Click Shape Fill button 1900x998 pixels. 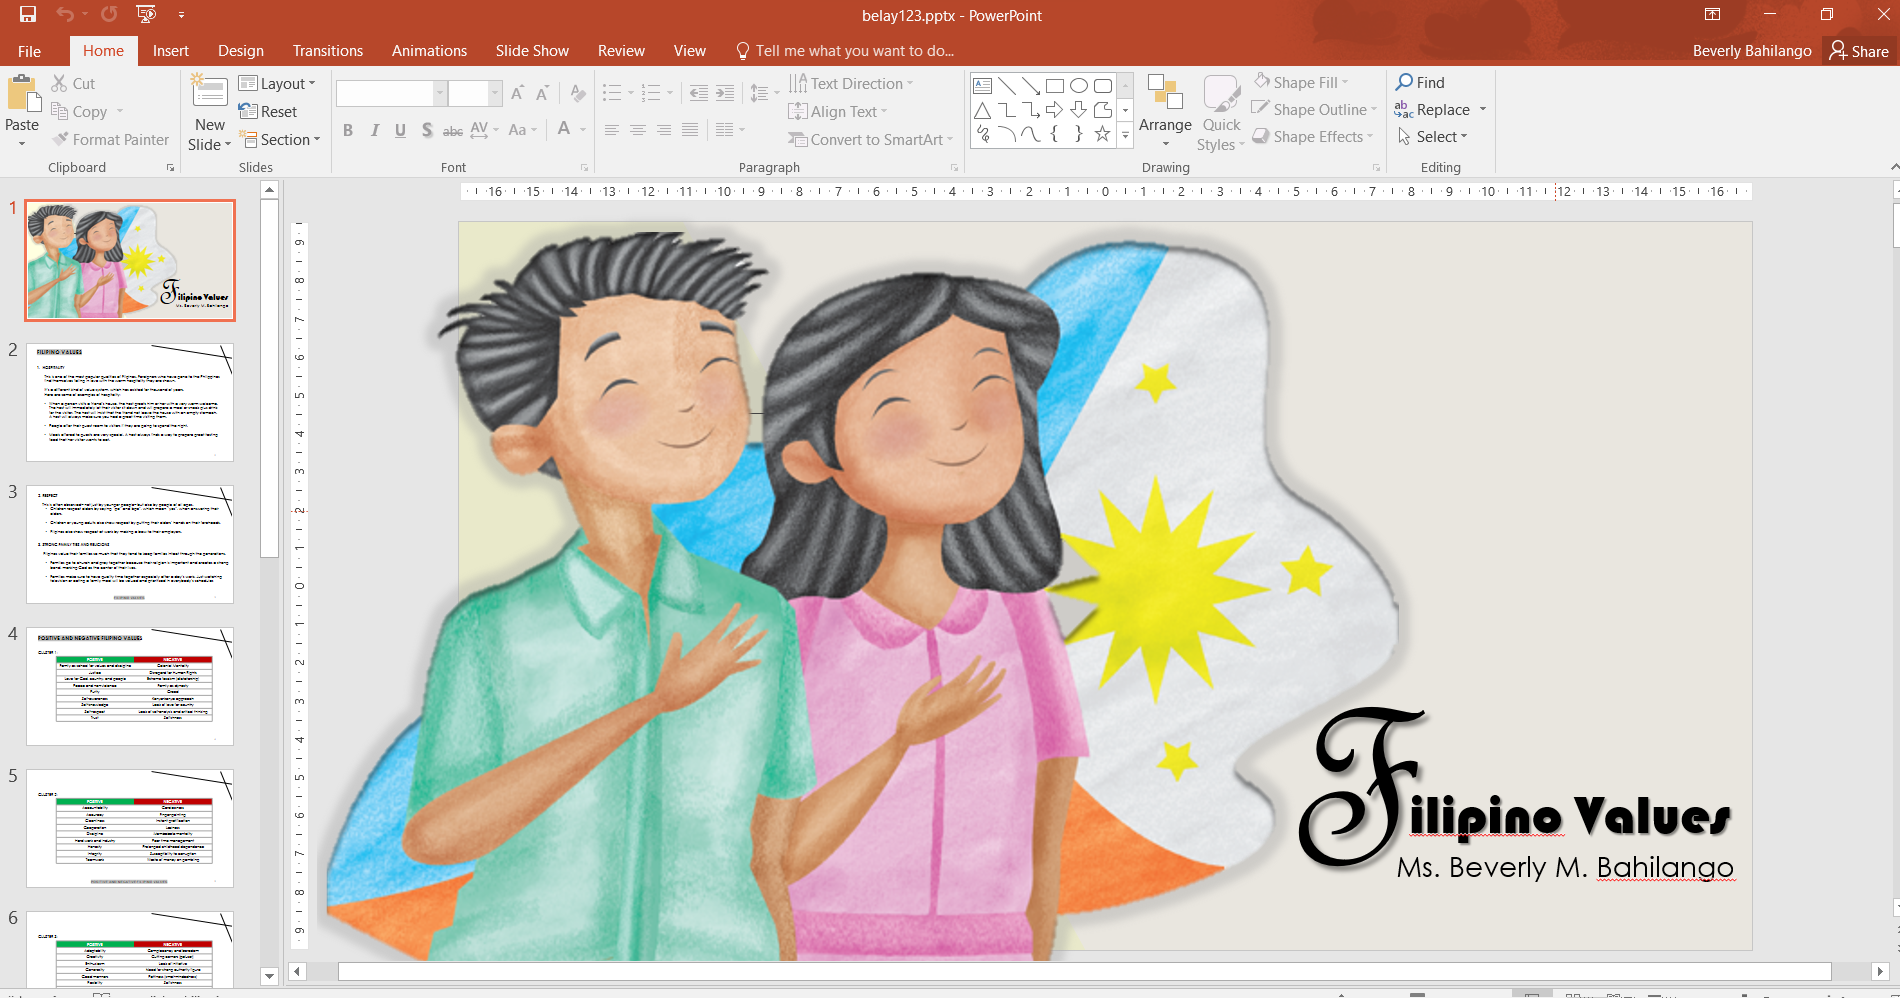pyautogui.click(x=1301, y=82)
